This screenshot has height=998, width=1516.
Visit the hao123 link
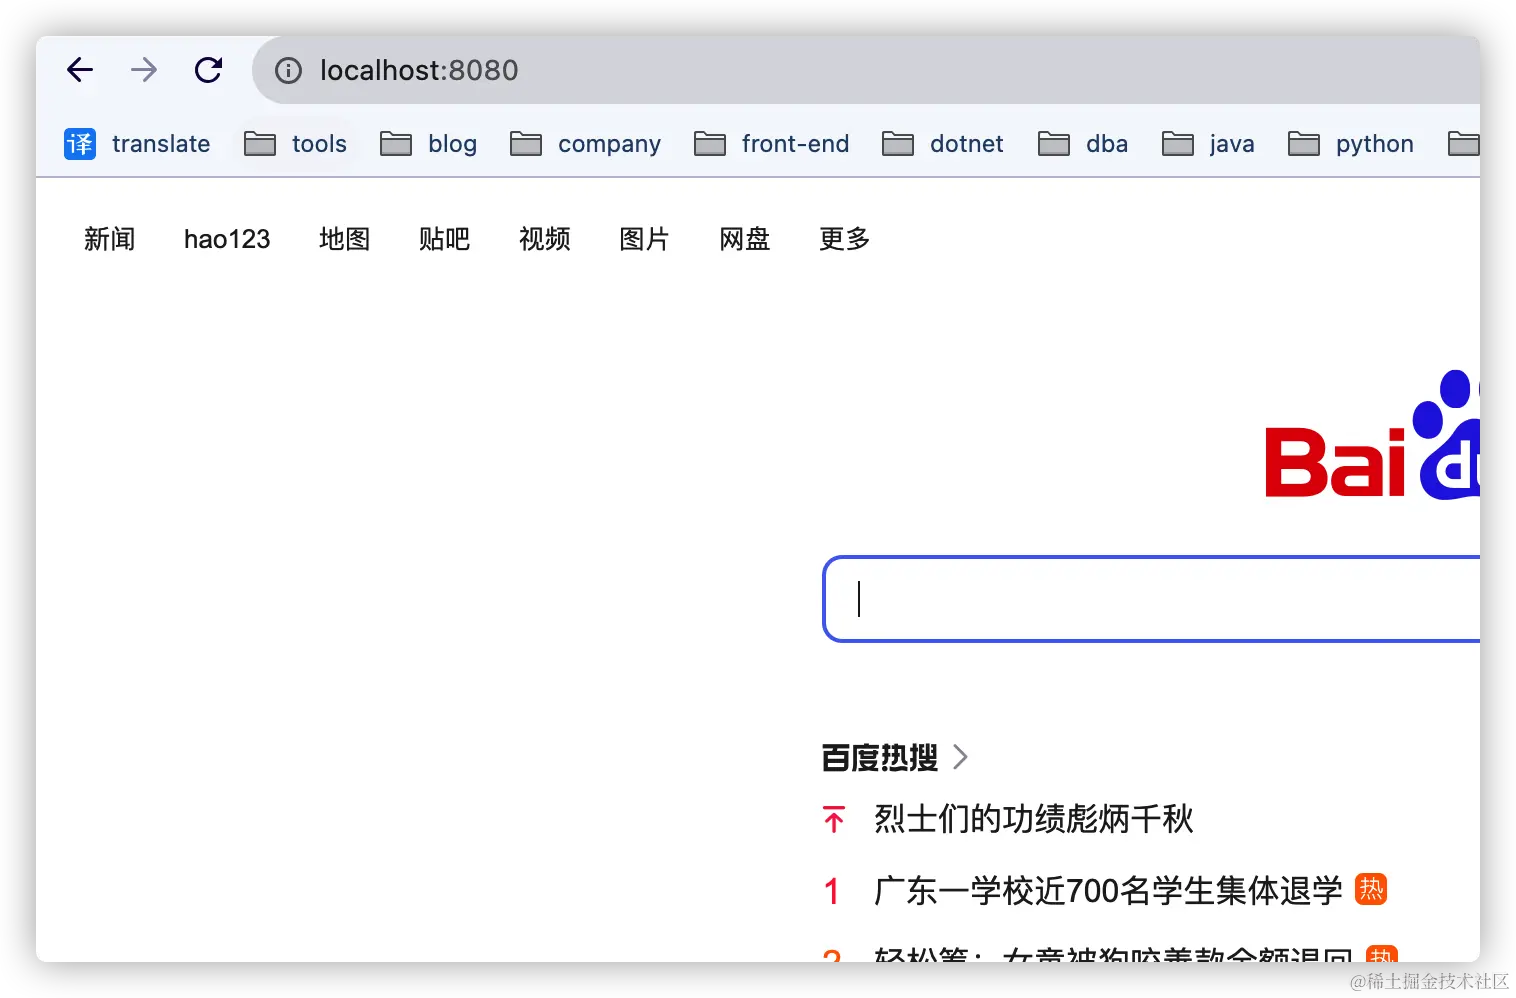pos(227,239)
